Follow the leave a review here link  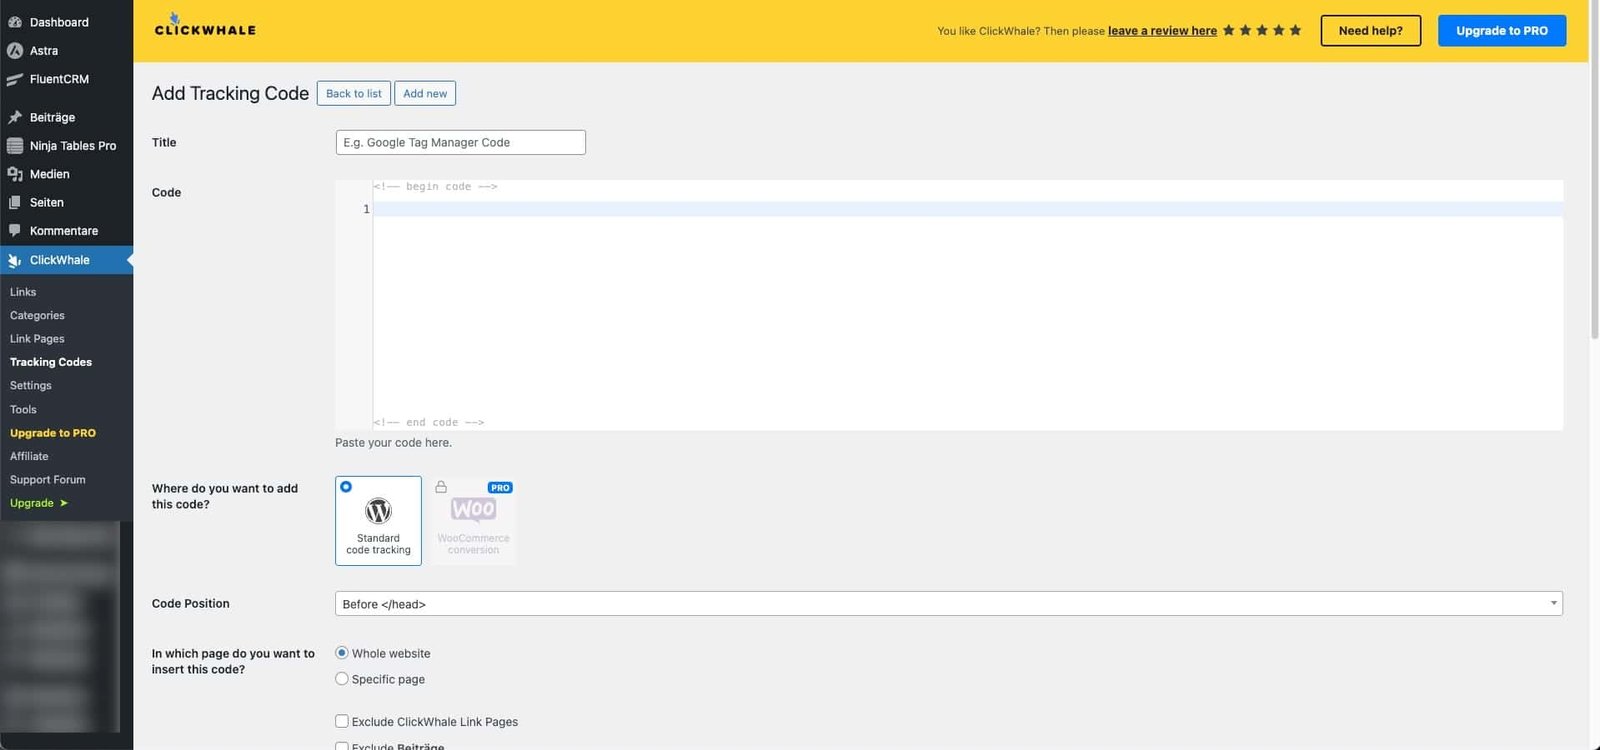1162,31
